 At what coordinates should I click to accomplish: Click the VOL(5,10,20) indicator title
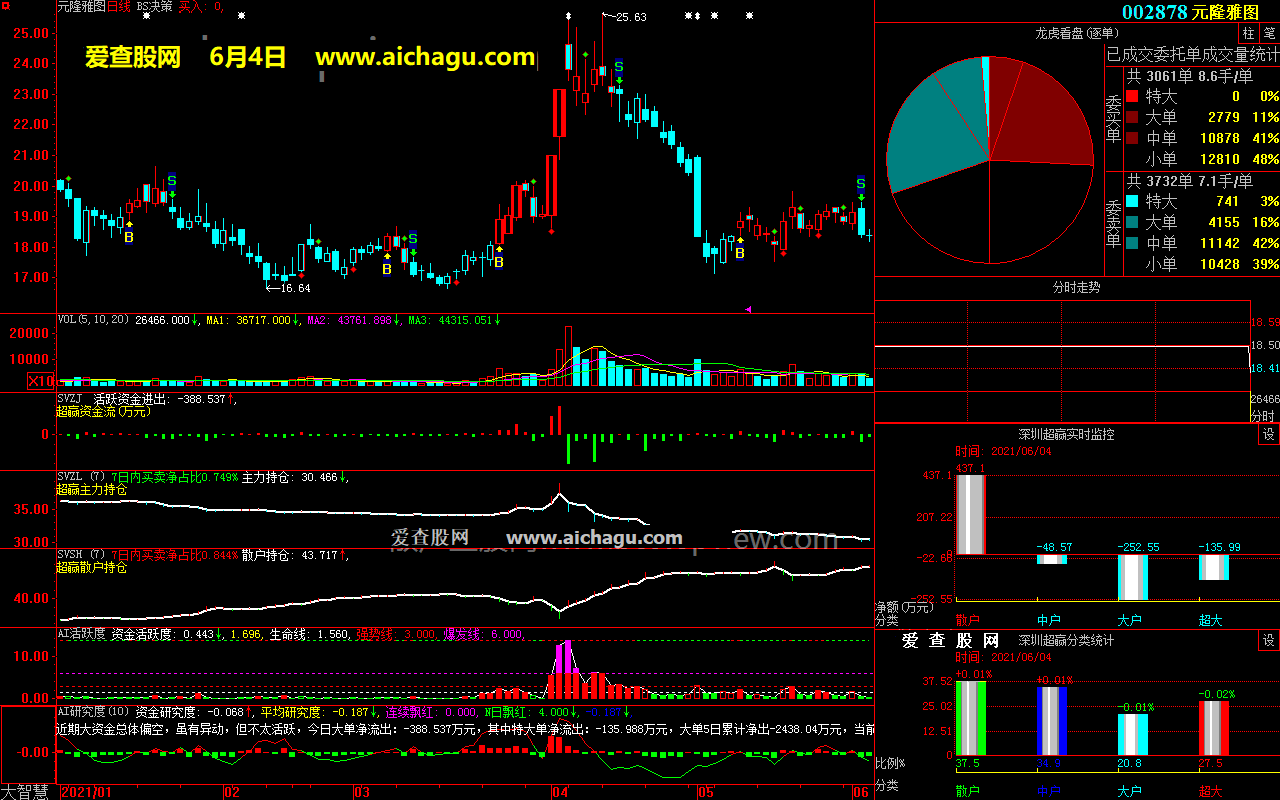tap(94, 320)
